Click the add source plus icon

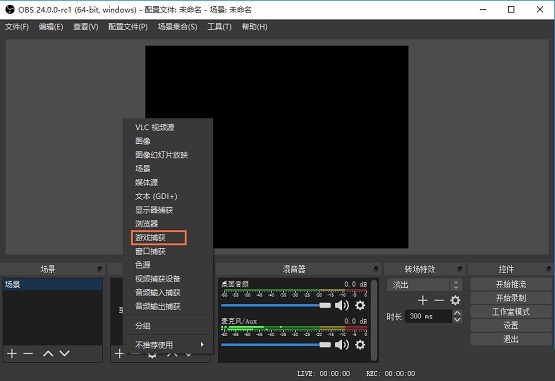[x=119, y=353]
